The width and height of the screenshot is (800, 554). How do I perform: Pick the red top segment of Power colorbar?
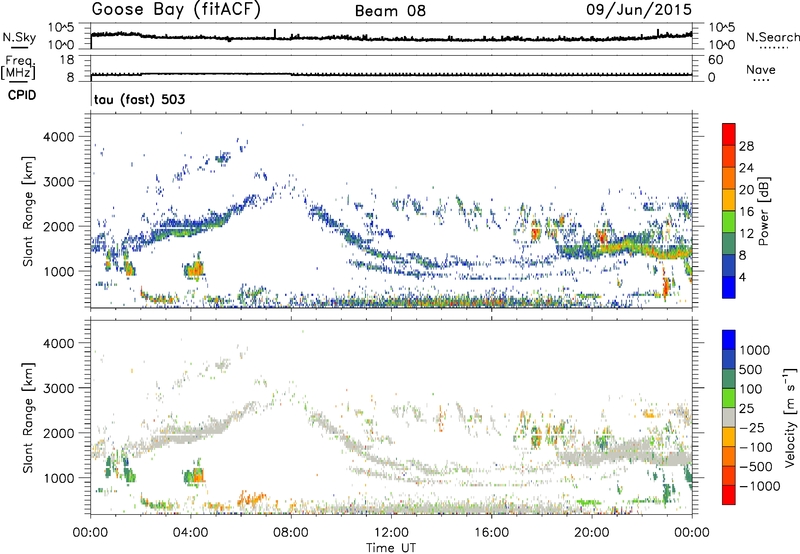click(729, 134)
